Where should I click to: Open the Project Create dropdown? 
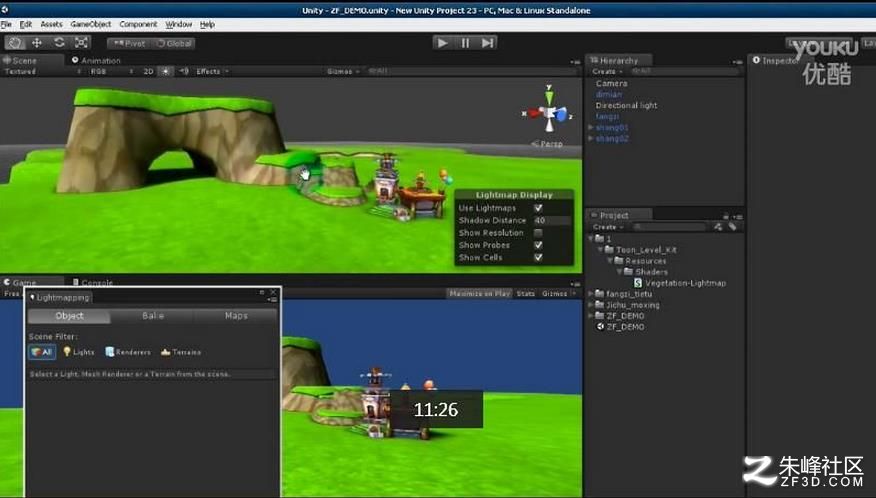click(x=607, y=227)
